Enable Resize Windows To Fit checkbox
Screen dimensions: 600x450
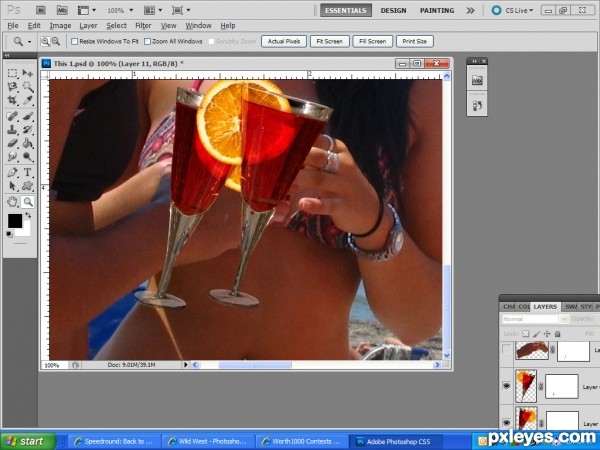(x=75, y=41)
